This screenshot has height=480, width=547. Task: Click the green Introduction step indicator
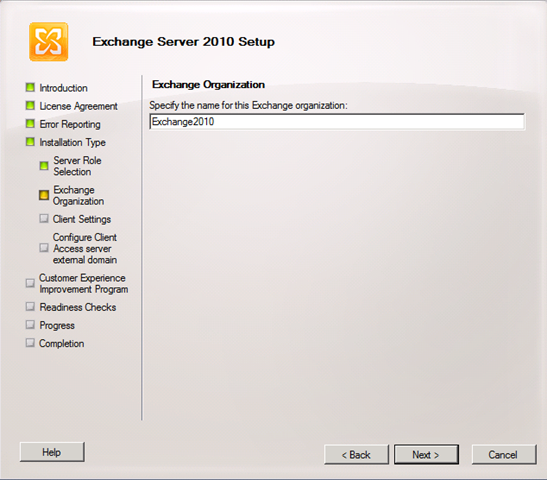point(30,87)
